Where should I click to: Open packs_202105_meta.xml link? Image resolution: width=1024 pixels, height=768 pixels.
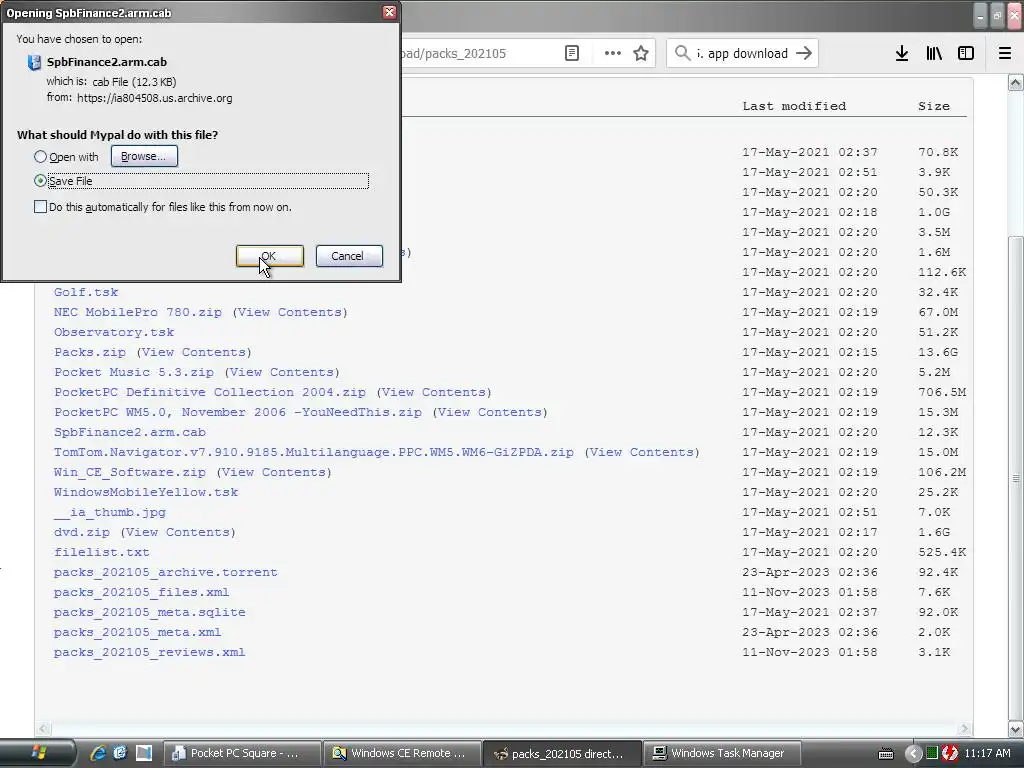click(137, 632)
